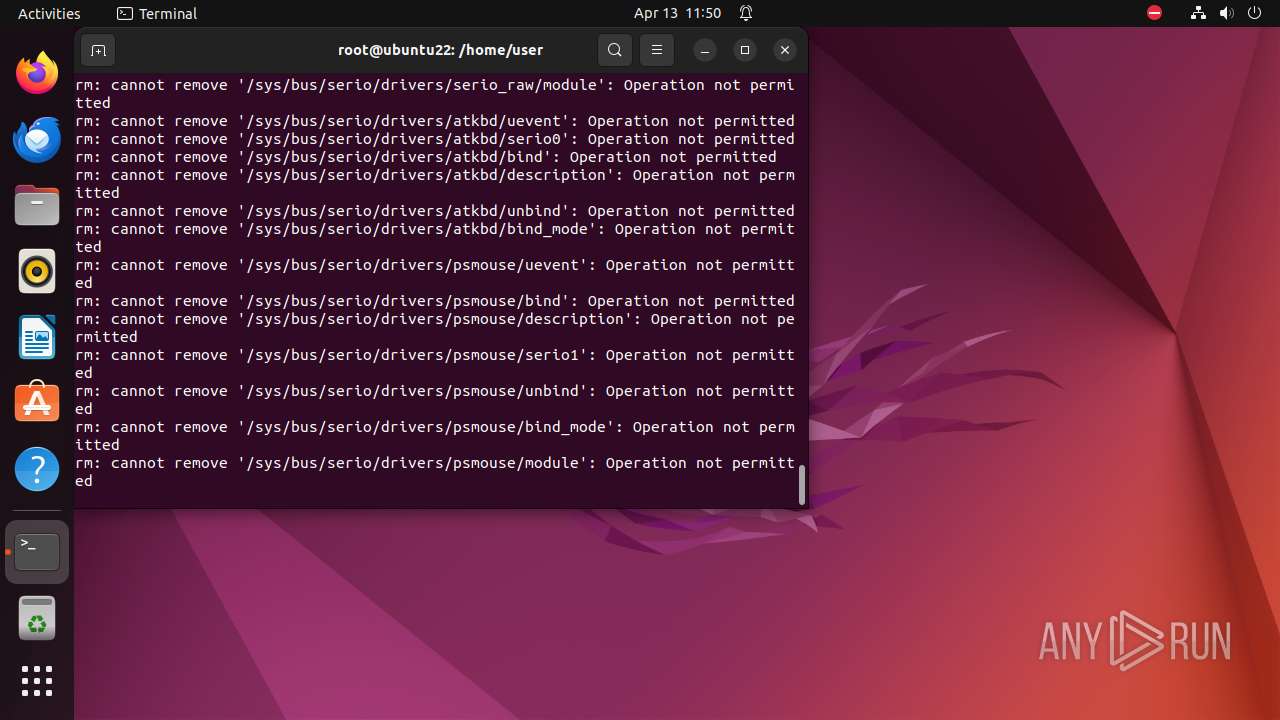Maximize the terminal window
The height and width of the screenshot is (720, 1280).
745,50
